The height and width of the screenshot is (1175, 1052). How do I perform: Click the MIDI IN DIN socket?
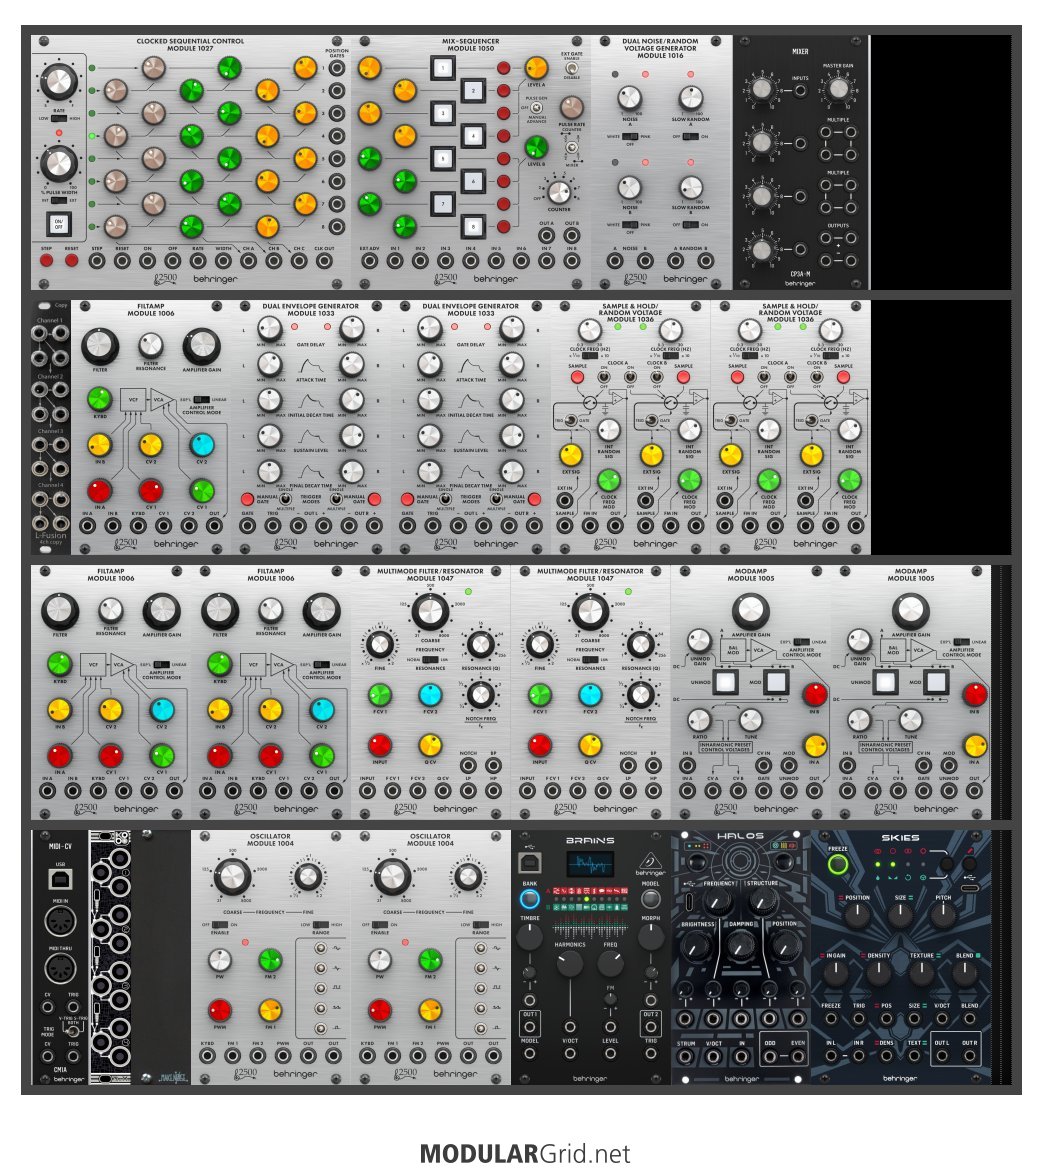pos(60,922)
